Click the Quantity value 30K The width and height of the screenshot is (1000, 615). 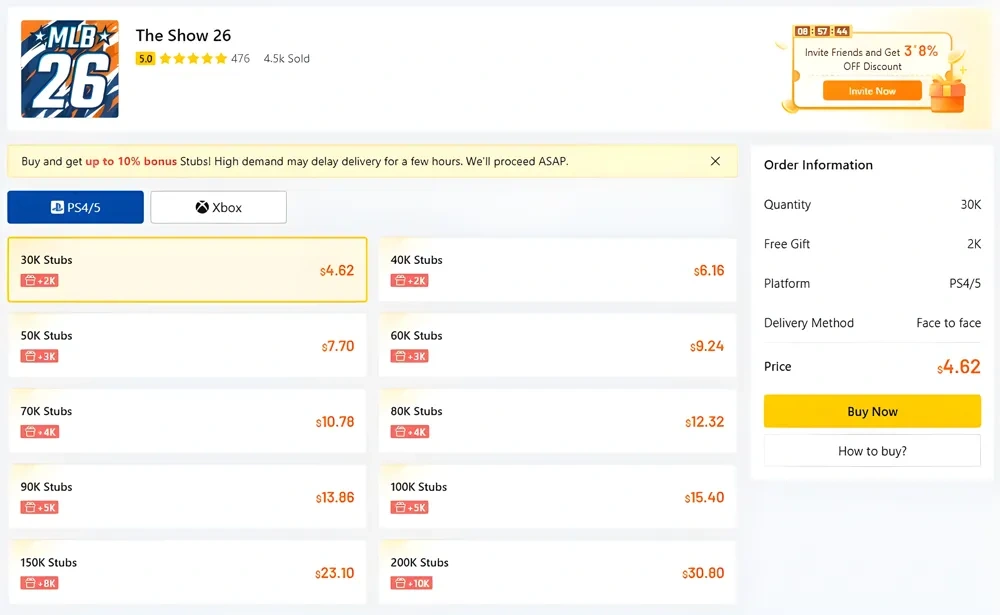pyautogui.click(x=971, y=205)
